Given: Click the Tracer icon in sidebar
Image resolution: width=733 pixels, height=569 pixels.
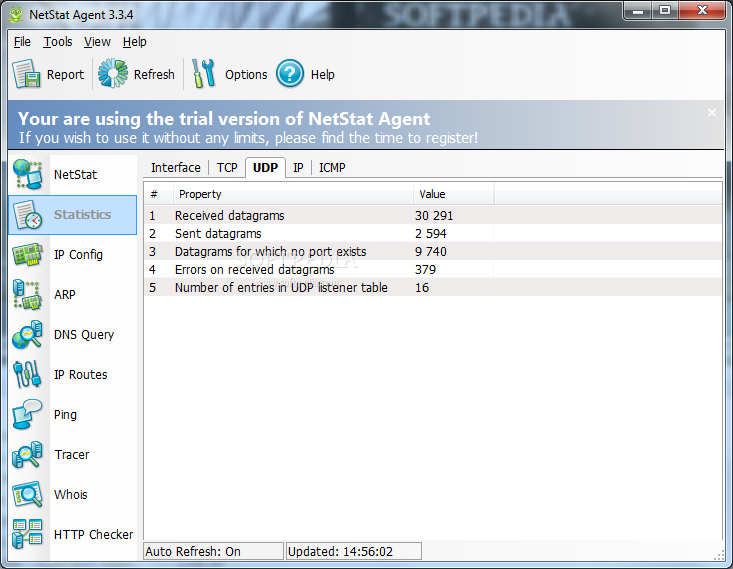Looking at the screenshot, I should (x=28, y=454).
